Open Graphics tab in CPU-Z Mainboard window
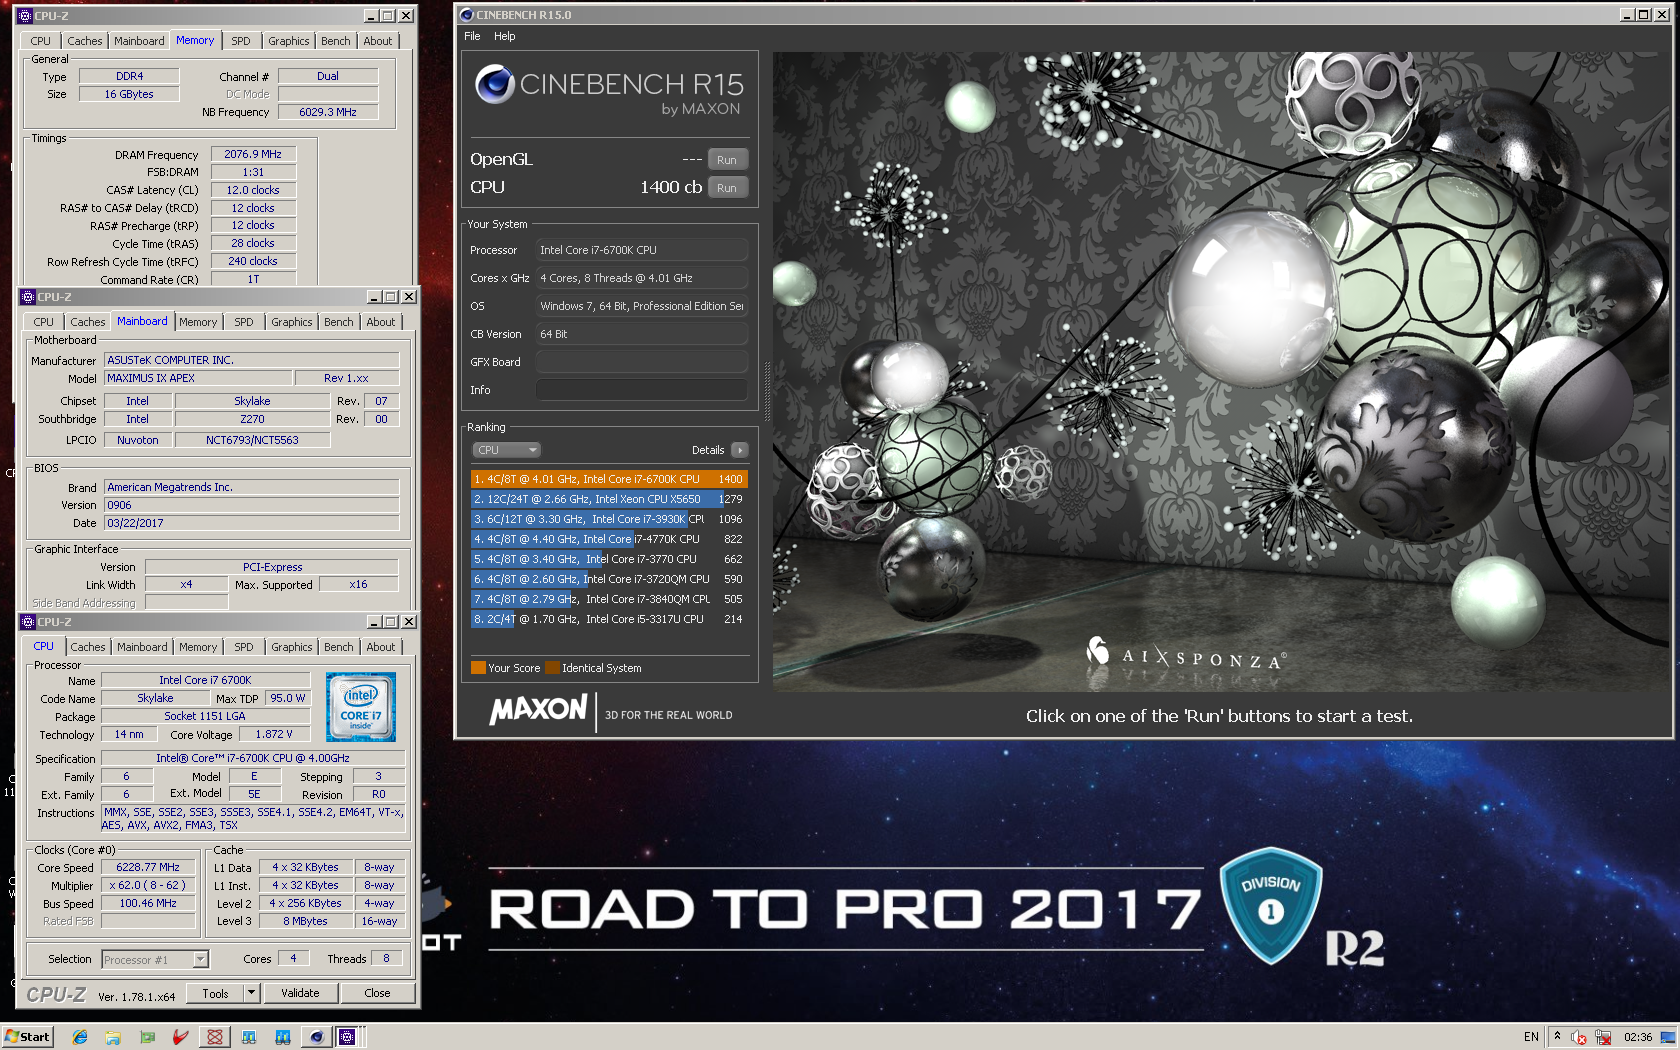This screenshot has width=1680, height=1050. [292, 322]
